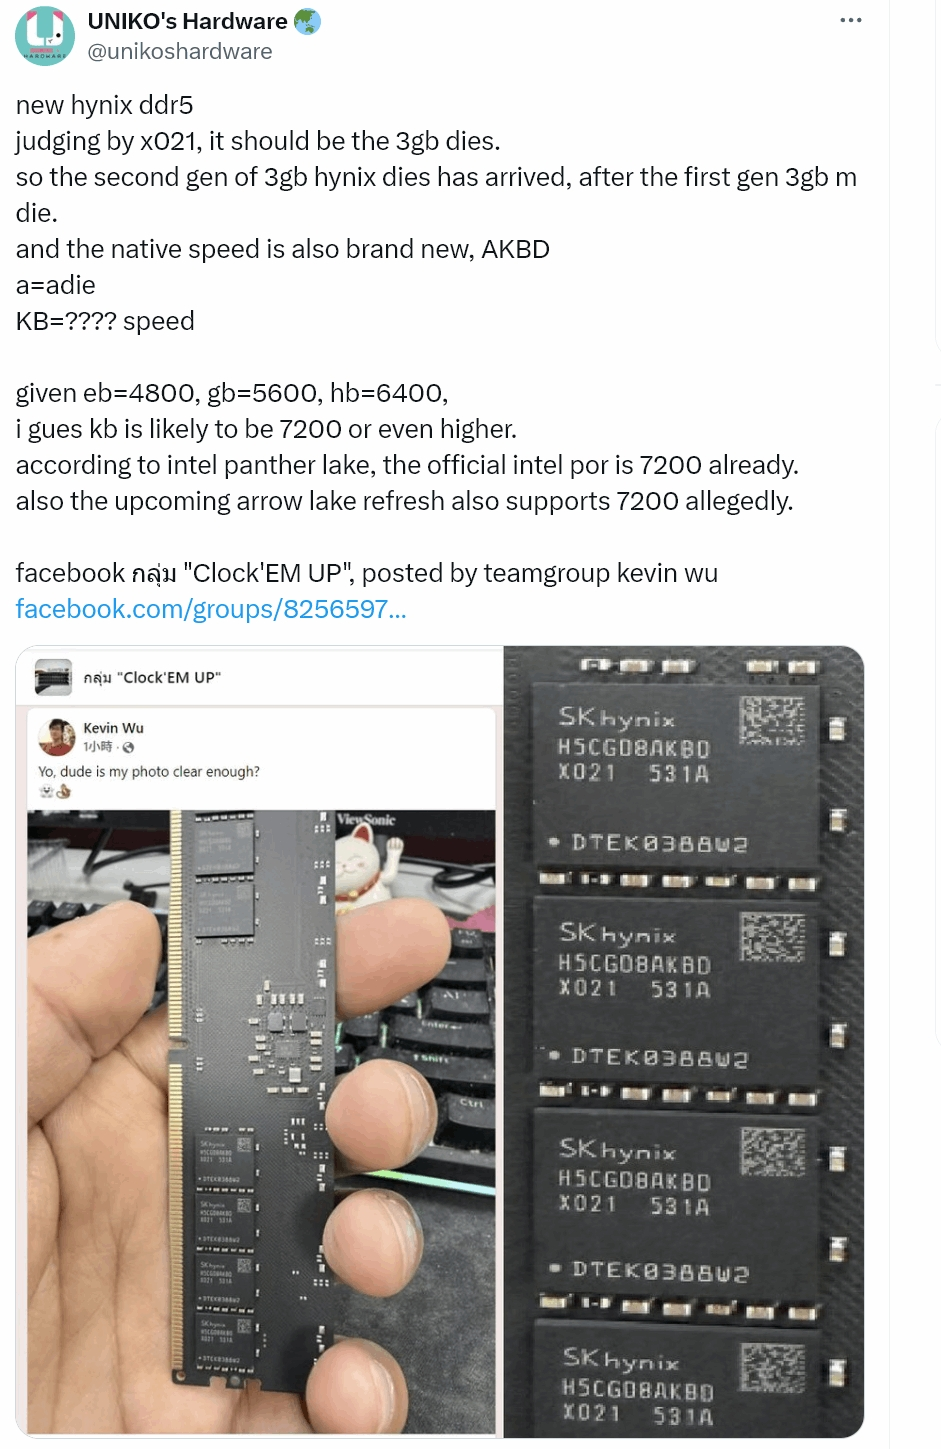Click the QR code on the topmost hynix chip
The image size is (941, 1449).
[772, 721]
